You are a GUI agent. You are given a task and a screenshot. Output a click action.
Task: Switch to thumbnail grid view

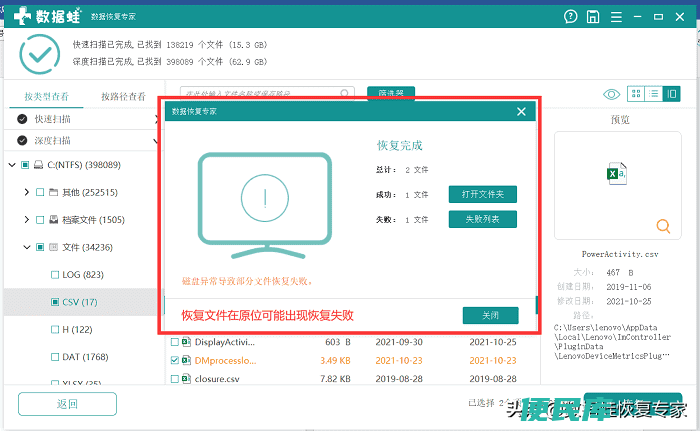point(636,94)
